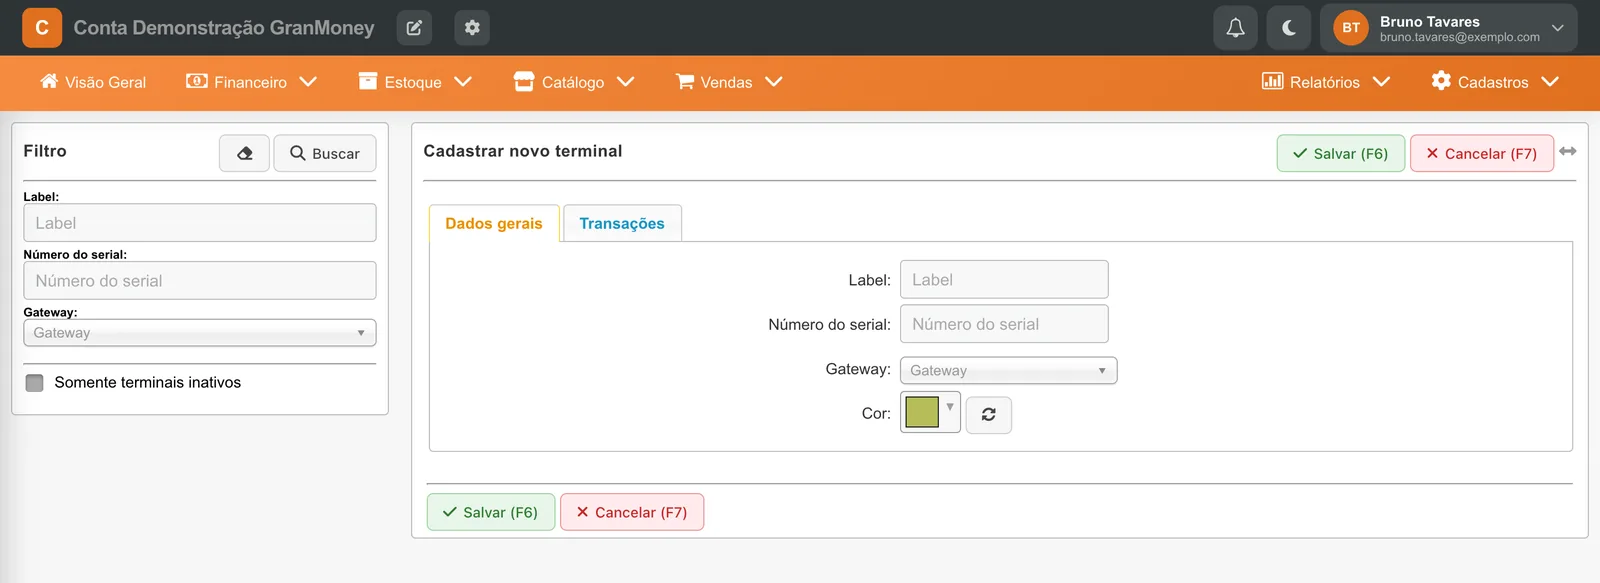The height and width of the screenshot is (583, 1600).
Task: Click the Cadastros gear icon
Action: (x=1441, y=80)
